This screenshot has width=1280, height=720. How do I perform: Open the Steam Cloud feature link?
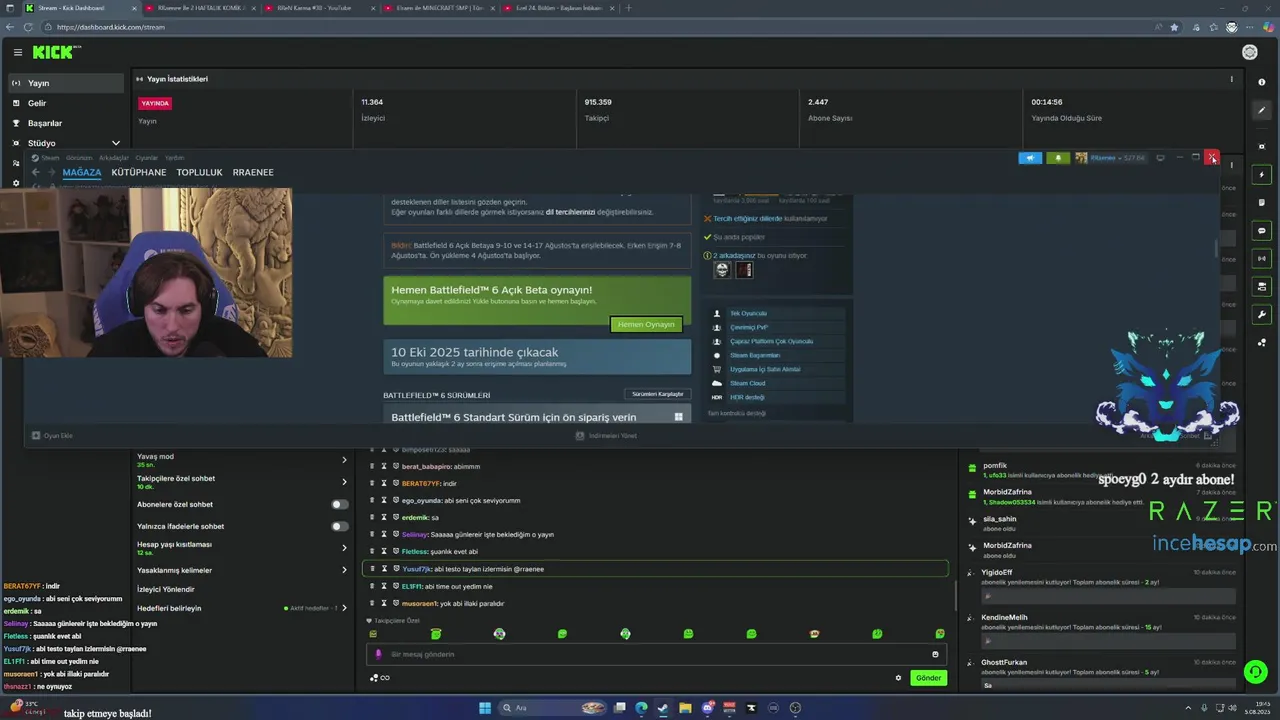tap(747, 383)
